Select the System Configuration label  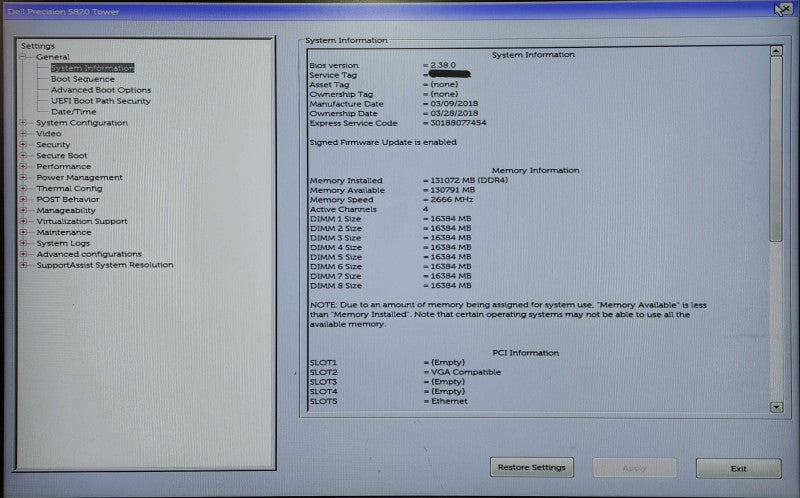pyautogui.click(x=82, y=123)
